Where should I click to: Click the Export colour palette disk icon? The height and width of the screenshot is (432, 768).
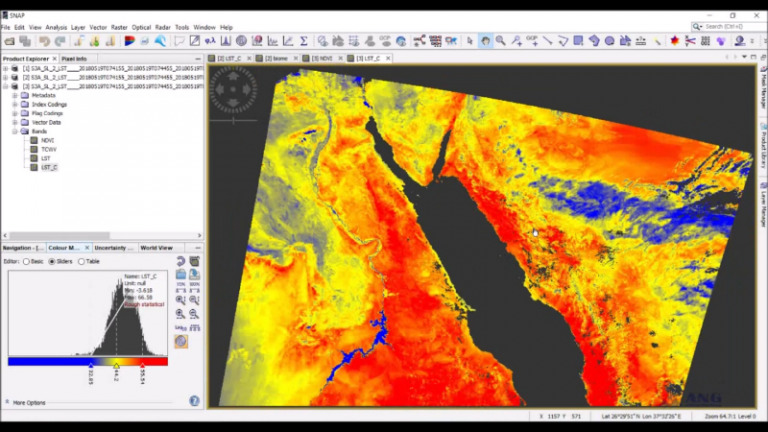194,274
